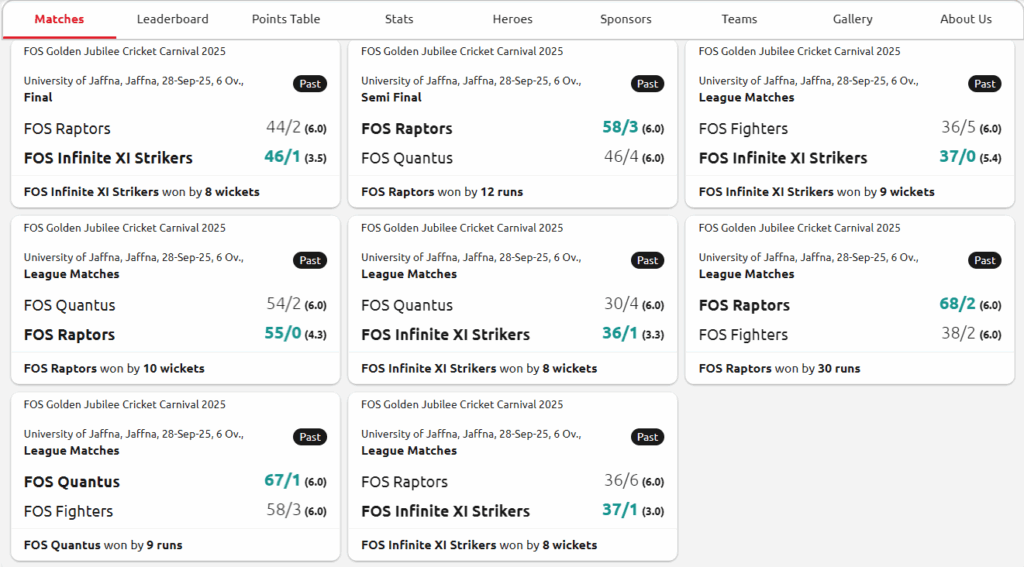Open the Leaderboard tab
The height and width of the screenshot is (567, 1024).
click(172, 19)
